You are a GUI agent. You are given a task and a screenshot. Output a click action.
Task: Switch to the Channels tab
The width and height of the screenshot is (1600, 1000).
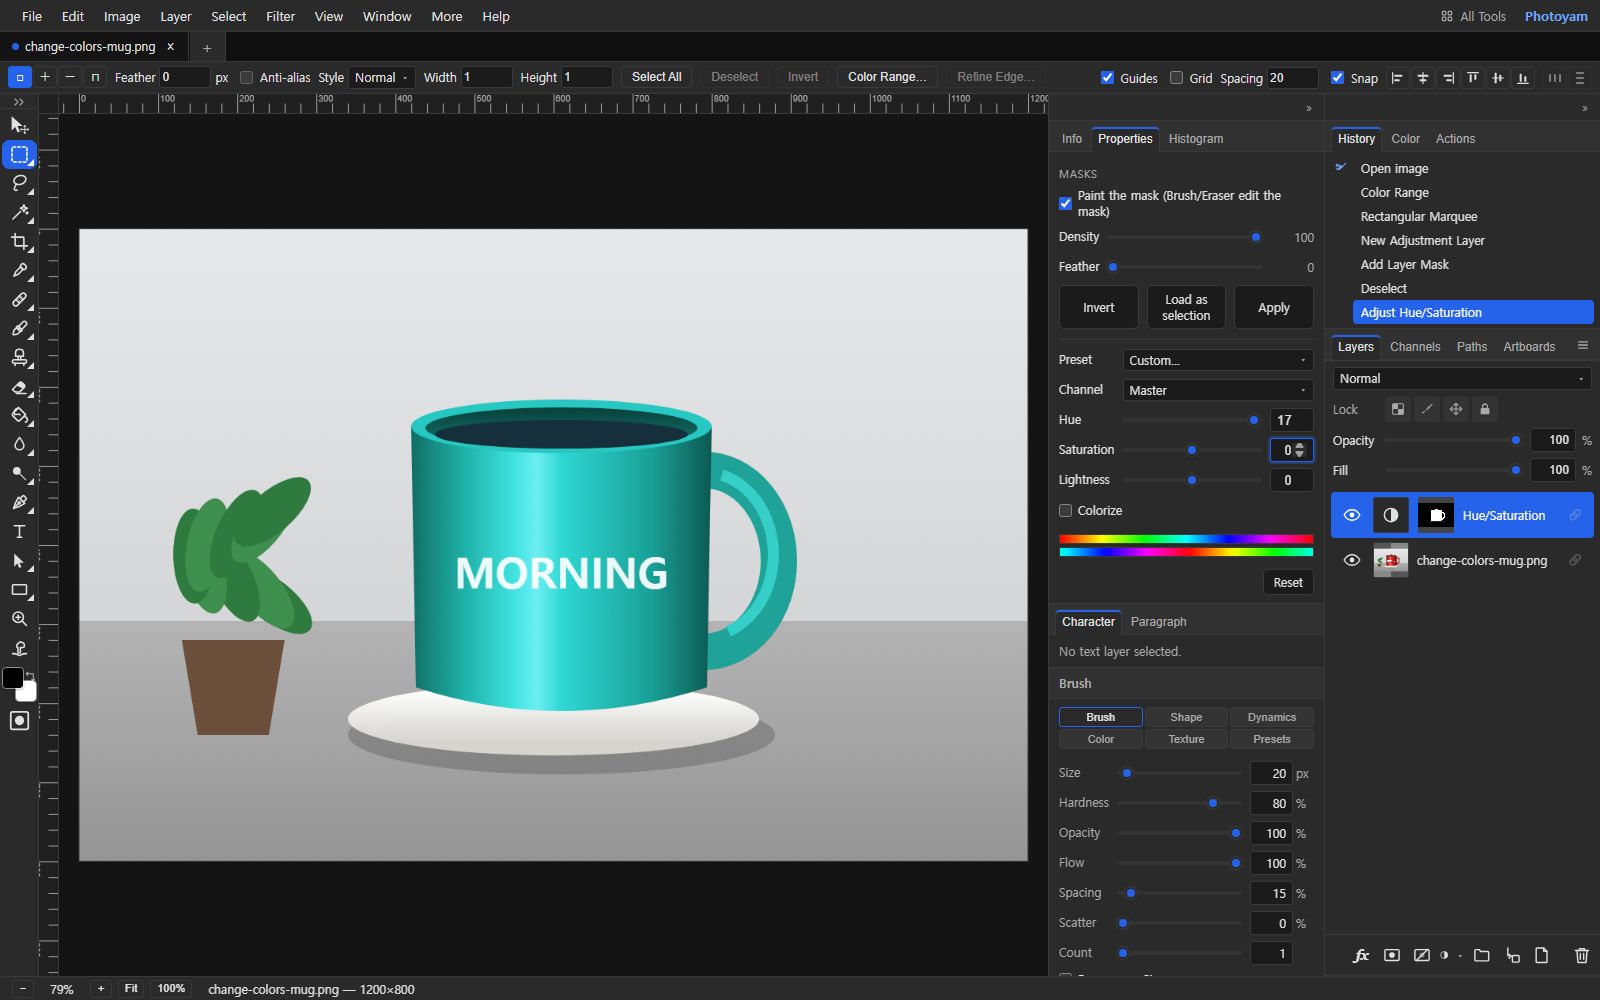coord(1415,347)
